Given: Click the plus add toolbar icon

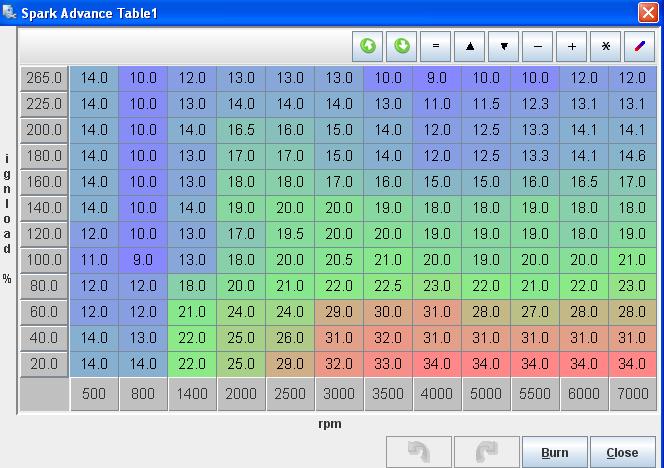Looking at the screenshot, I should point(572,46).
